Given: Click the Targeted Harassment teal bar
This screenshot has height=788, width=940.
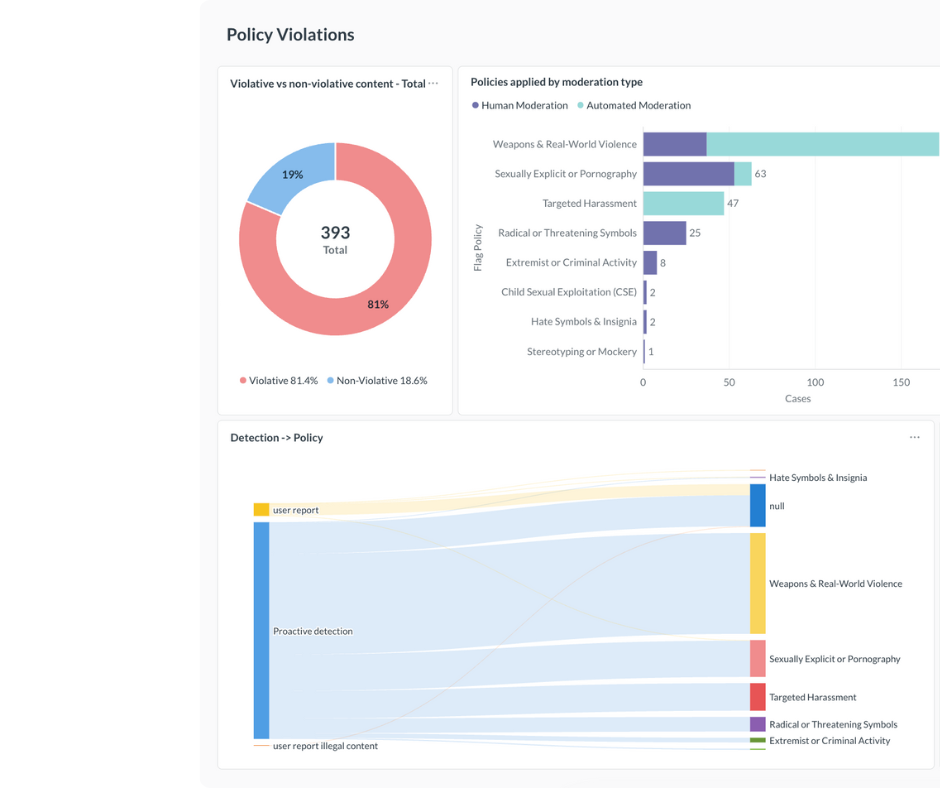Looking at the screenshot, I should 683,204.
